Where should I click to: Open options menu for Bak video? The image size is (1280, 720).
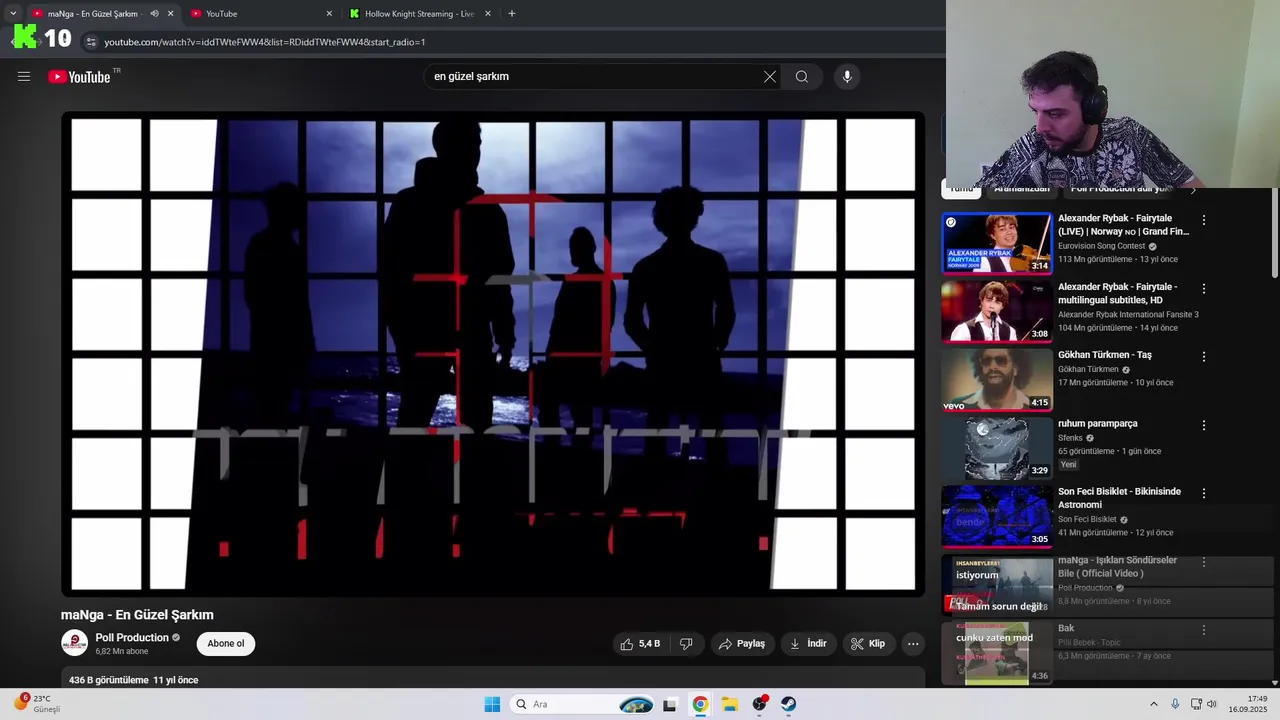[x=1204, y=631]
